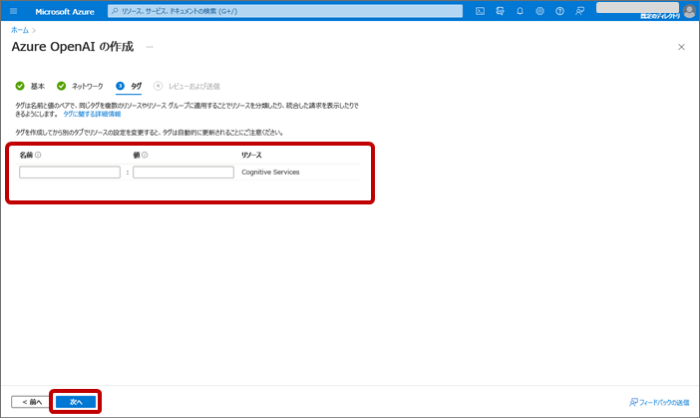Click the tag name input field

coord(70,172)
